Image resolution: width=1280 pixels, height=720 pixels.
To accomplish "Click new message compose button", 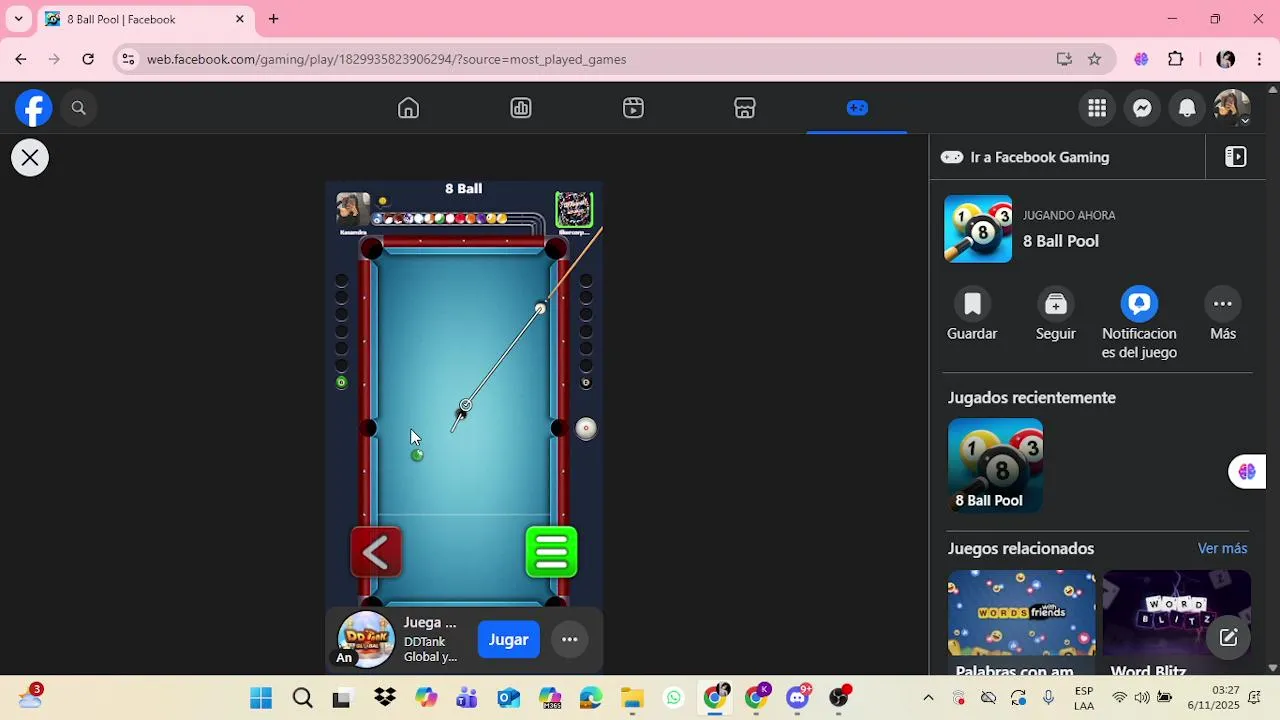I will pos(1229,637).
